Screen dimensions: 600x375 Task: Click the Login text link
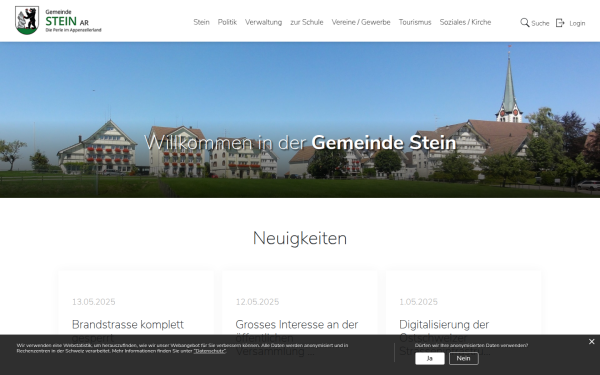point(577,23)
